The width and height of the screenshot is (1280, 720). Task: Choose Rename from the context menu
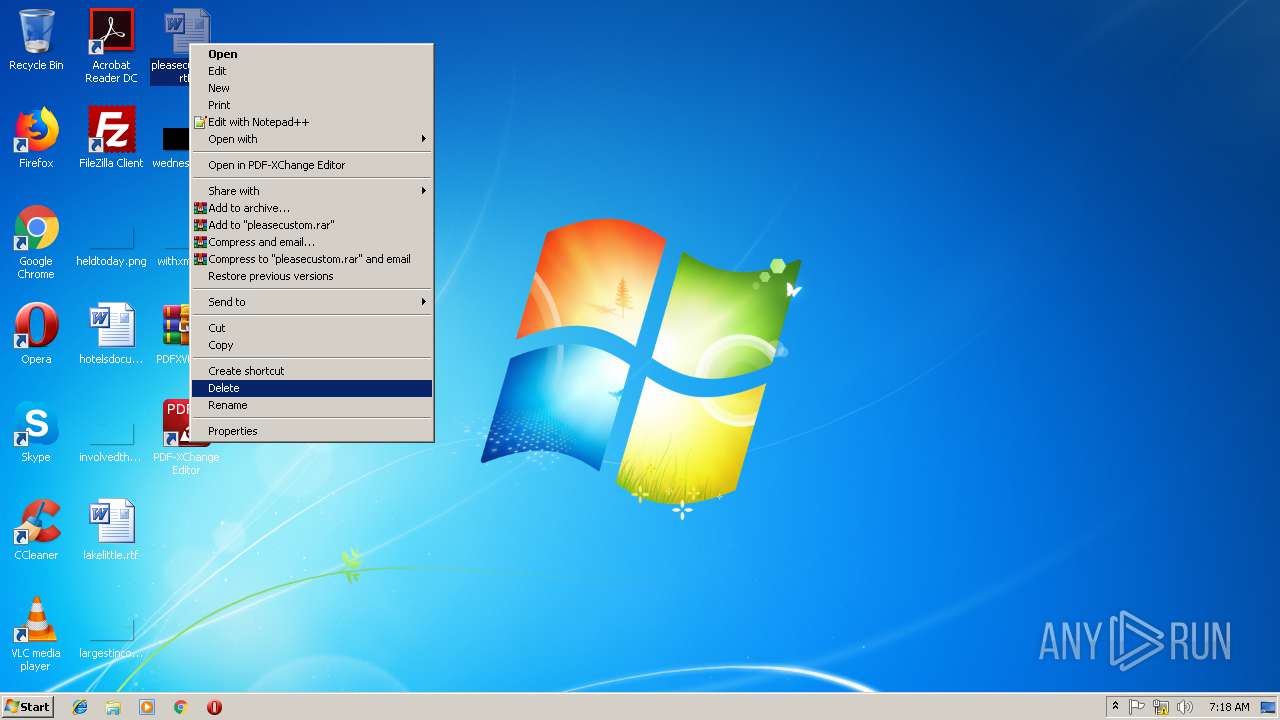pyautogui.click(x=312, y=405)
